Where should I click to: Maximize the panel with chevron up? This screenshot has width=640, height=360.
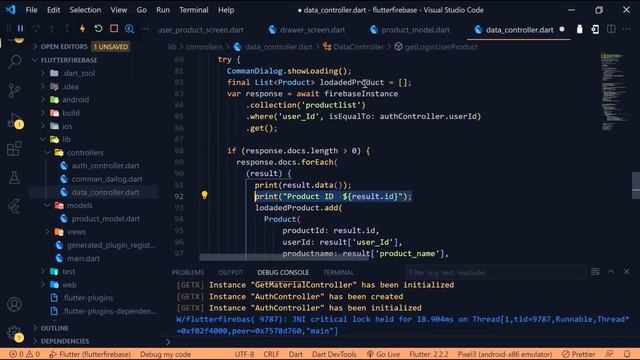click(611, 271)
